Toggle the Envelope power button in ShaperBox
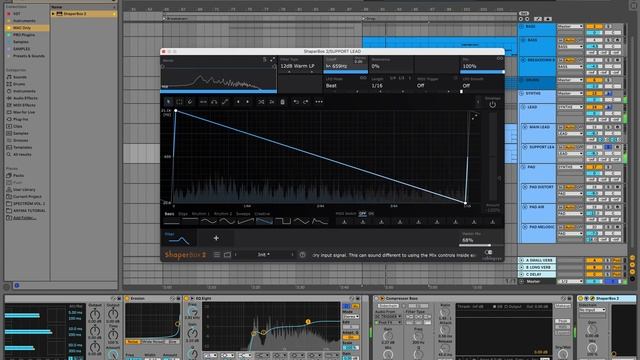The image size is (640, 360). [x=493, y=104]
